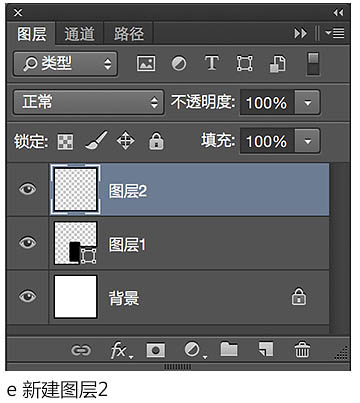Filter for smart objects icon
Viewport: 360px width, 403px height.
coord(278,64)
